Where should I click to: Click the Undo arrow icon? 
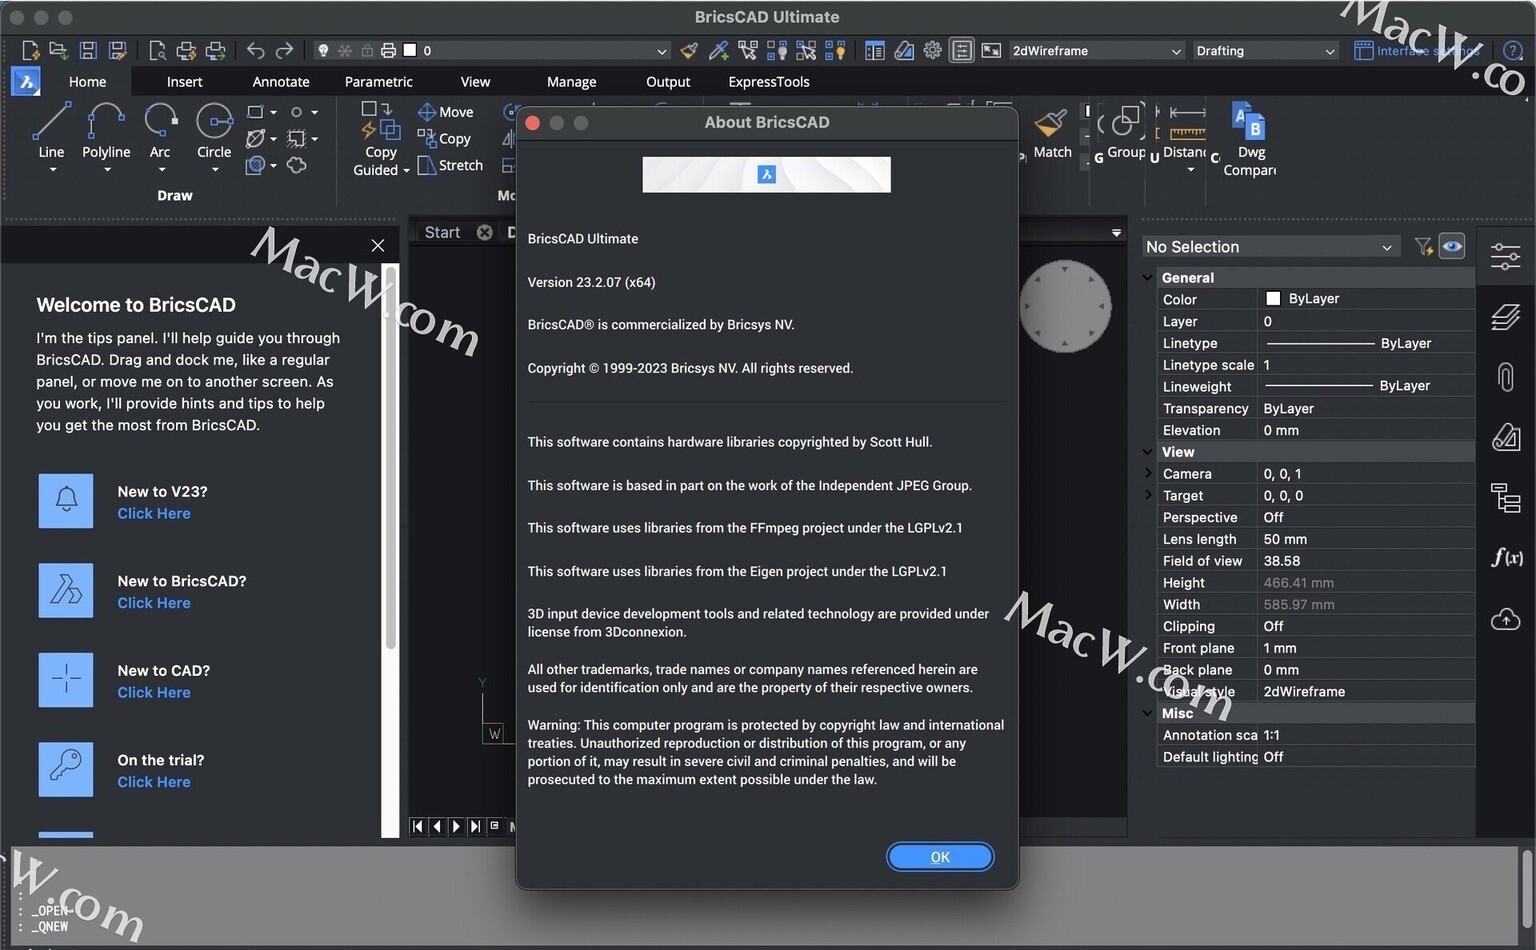pyautogui.click(x=256, y=50)
